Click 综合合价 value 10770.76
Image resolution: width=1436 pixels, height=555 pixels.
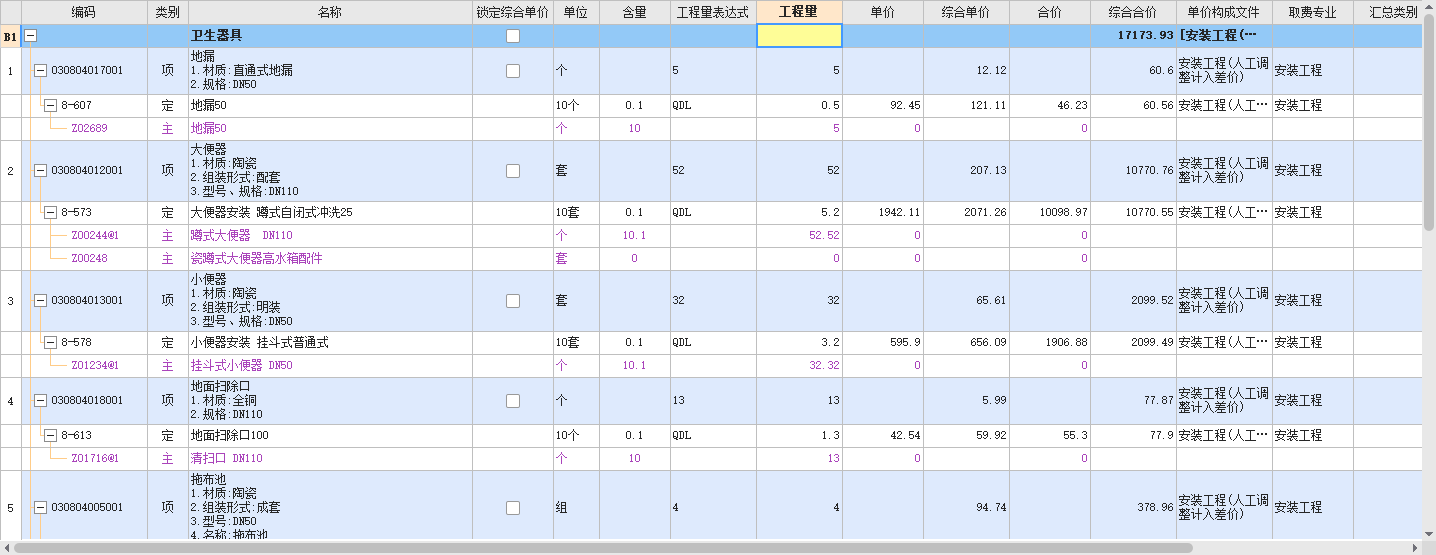pos(1149,171)
